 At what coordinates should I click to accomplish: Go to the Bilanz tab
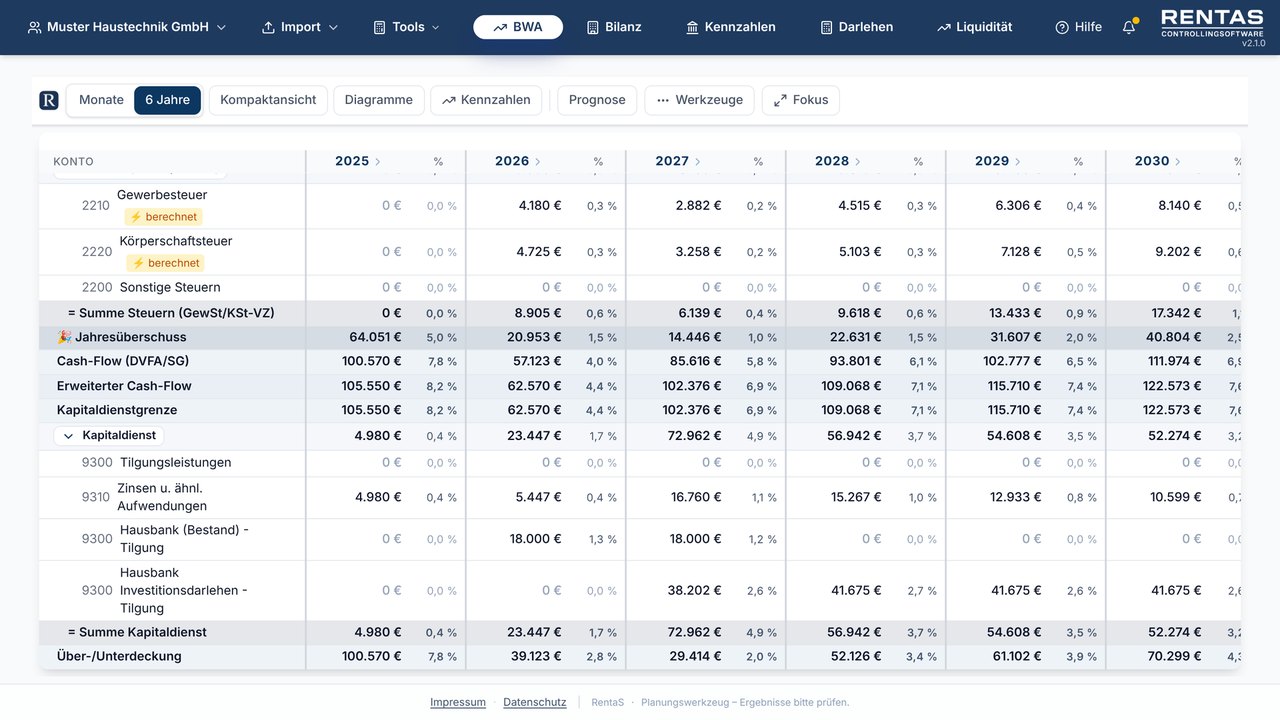[613, 27]
